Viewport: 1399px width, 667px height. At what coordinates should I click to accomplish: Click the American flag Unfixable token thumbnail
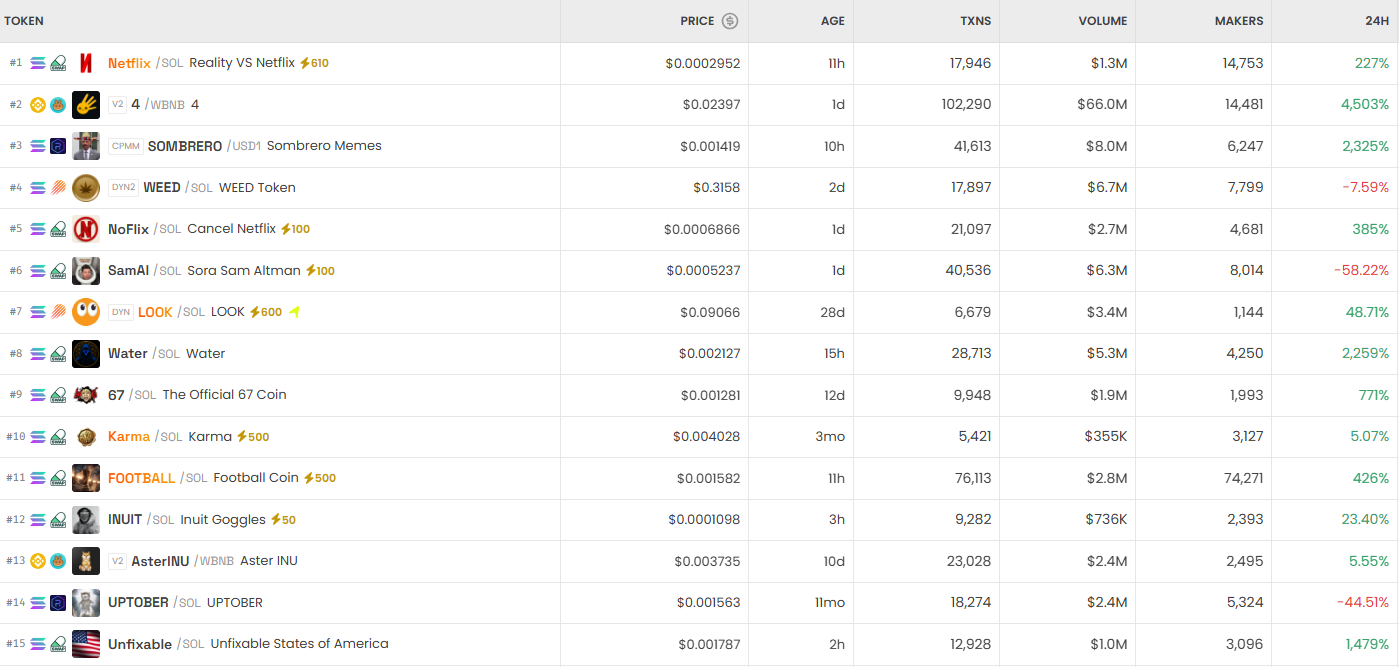(86, 644)
